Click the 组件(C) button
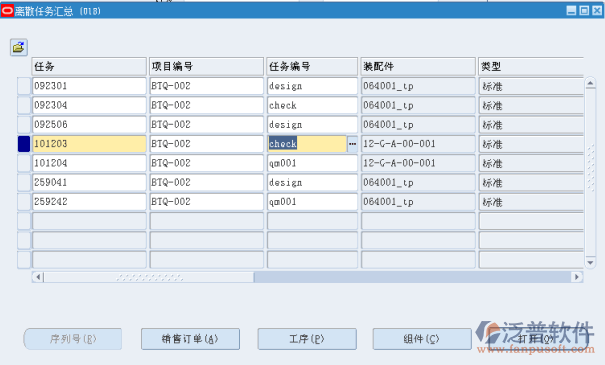605x365 pixels. pos(422,339)
